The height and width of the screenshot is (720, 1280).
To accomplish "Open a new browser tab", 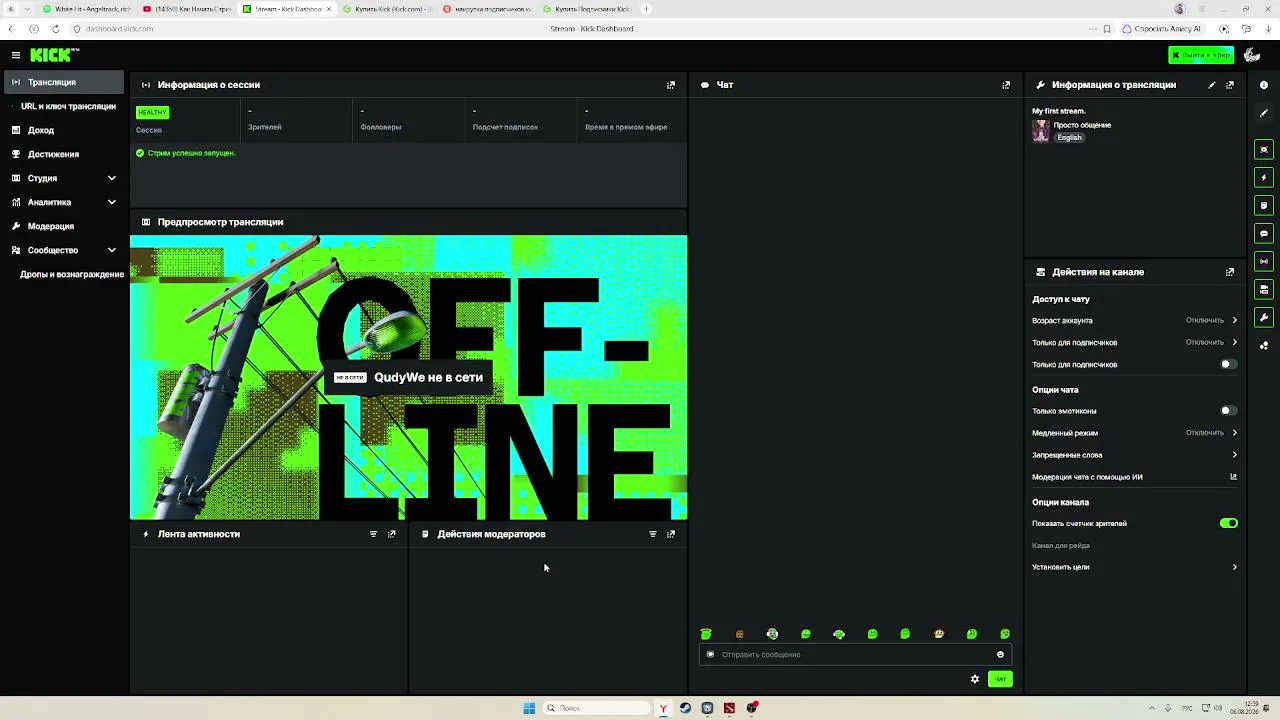I will 646,9.
